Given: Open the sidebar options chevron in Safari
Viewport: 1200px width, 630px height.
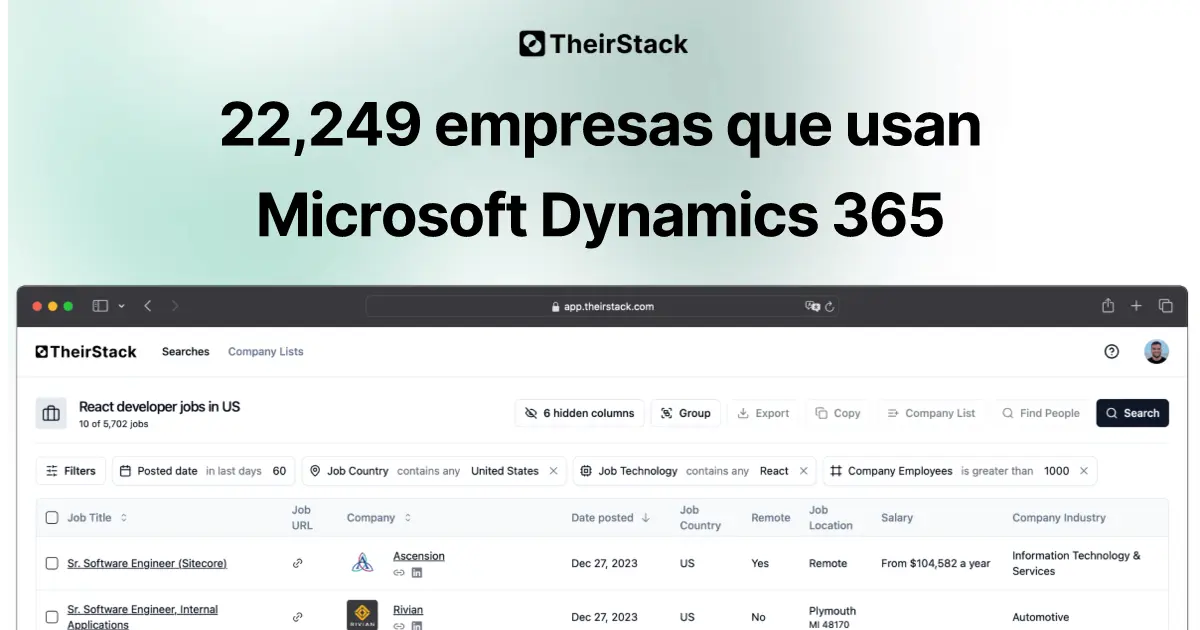Looking at the screenshot, I should pyautogui.click(x=122, y=306).
